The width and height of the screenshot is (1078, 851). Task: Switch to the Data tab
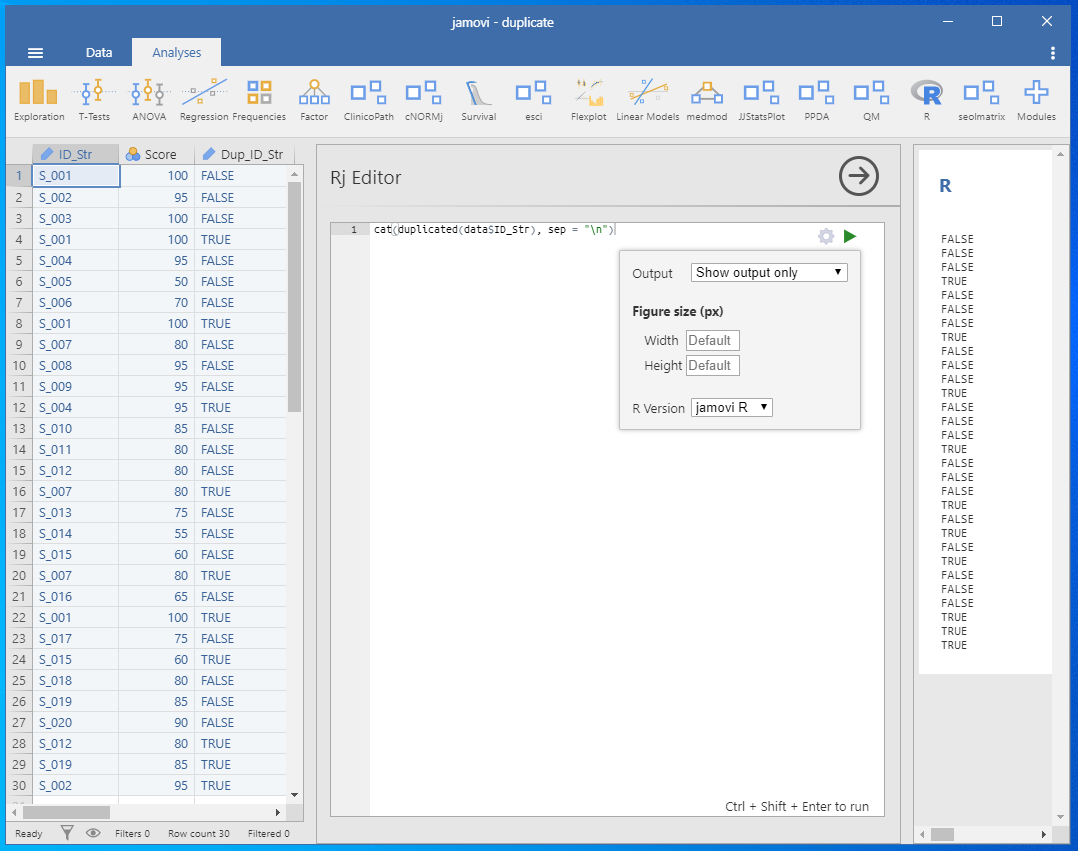99,52
